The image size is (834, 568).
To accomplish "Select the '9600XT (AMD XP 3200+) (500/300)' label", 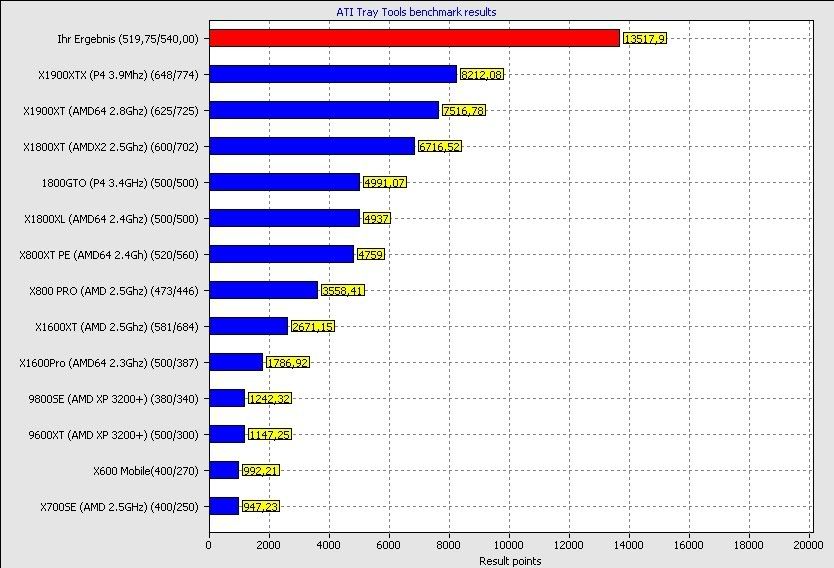I will pos(113,435).
